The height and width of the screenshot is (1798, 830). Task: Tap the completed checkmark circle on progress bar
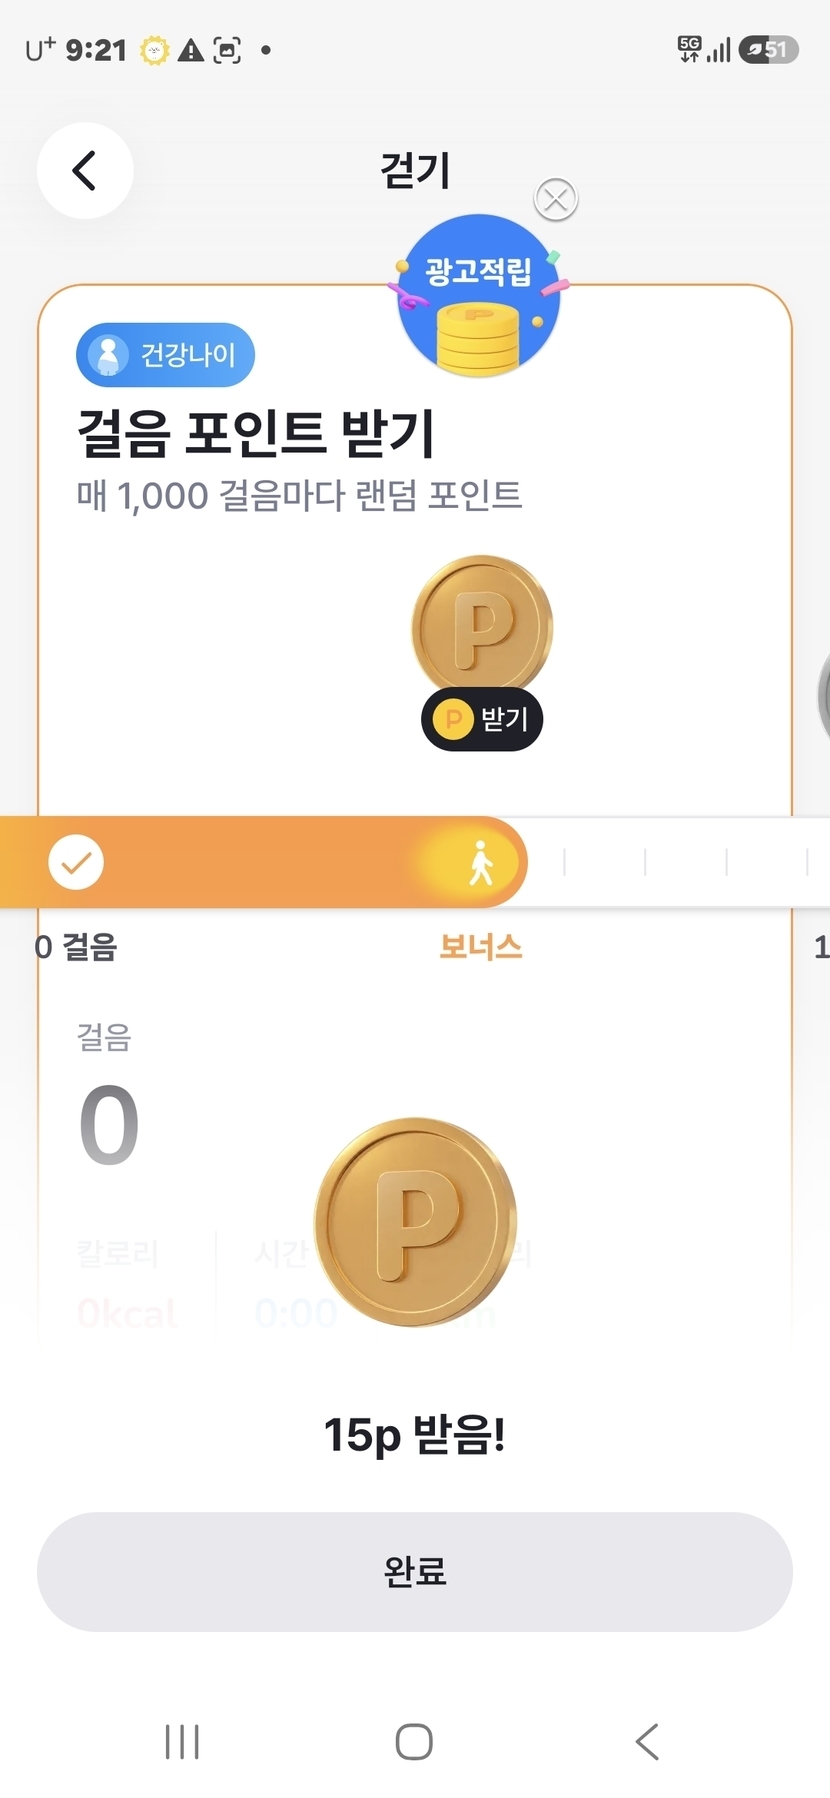(x=76, y=862)
